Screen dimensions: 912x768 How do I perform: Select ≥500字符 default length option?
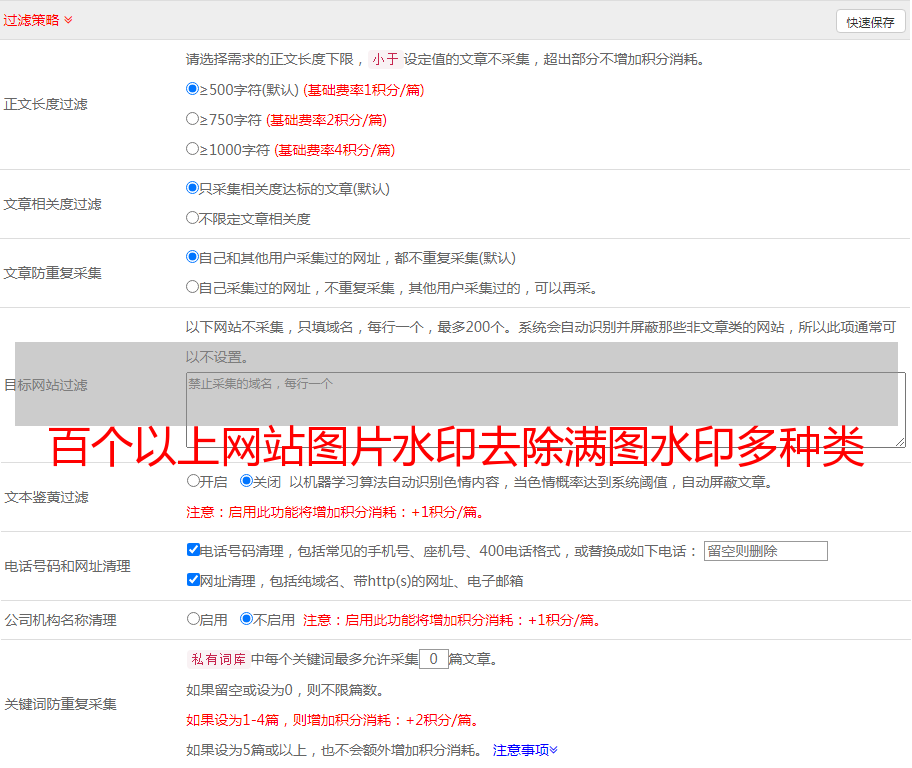pos(193,89)
